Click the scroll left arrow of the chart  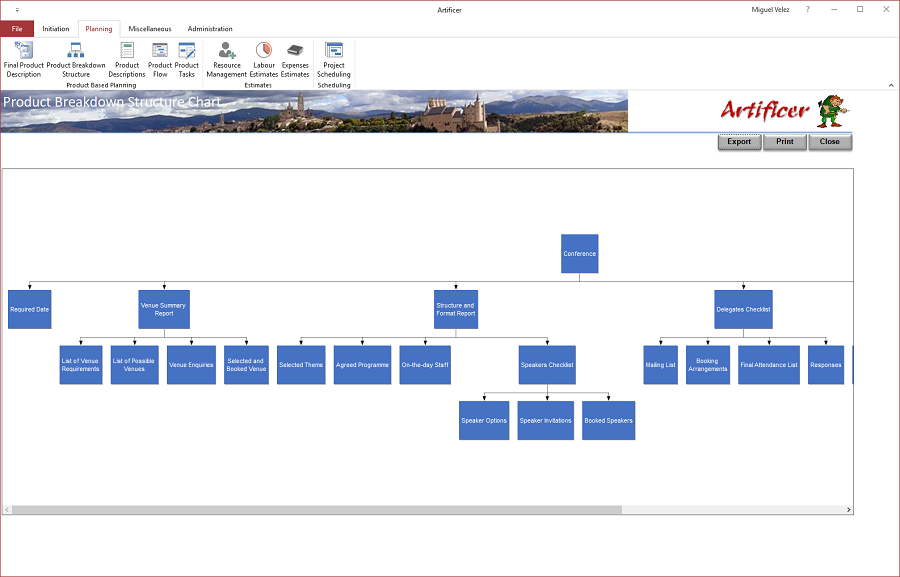[7, 510]
